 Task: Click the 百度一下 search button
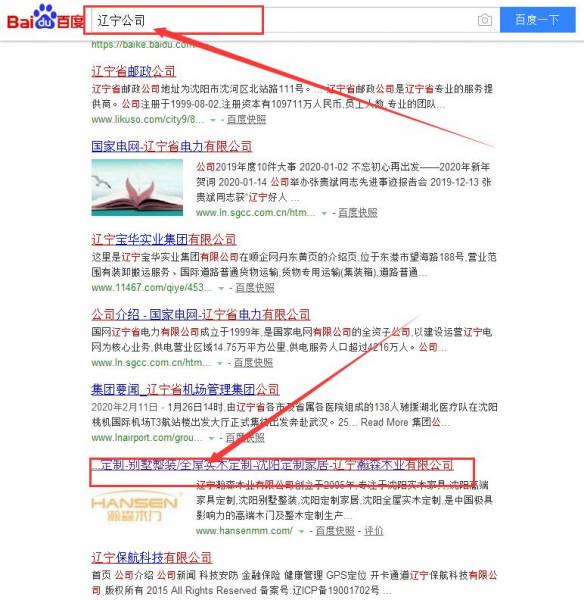click(537, 20)
